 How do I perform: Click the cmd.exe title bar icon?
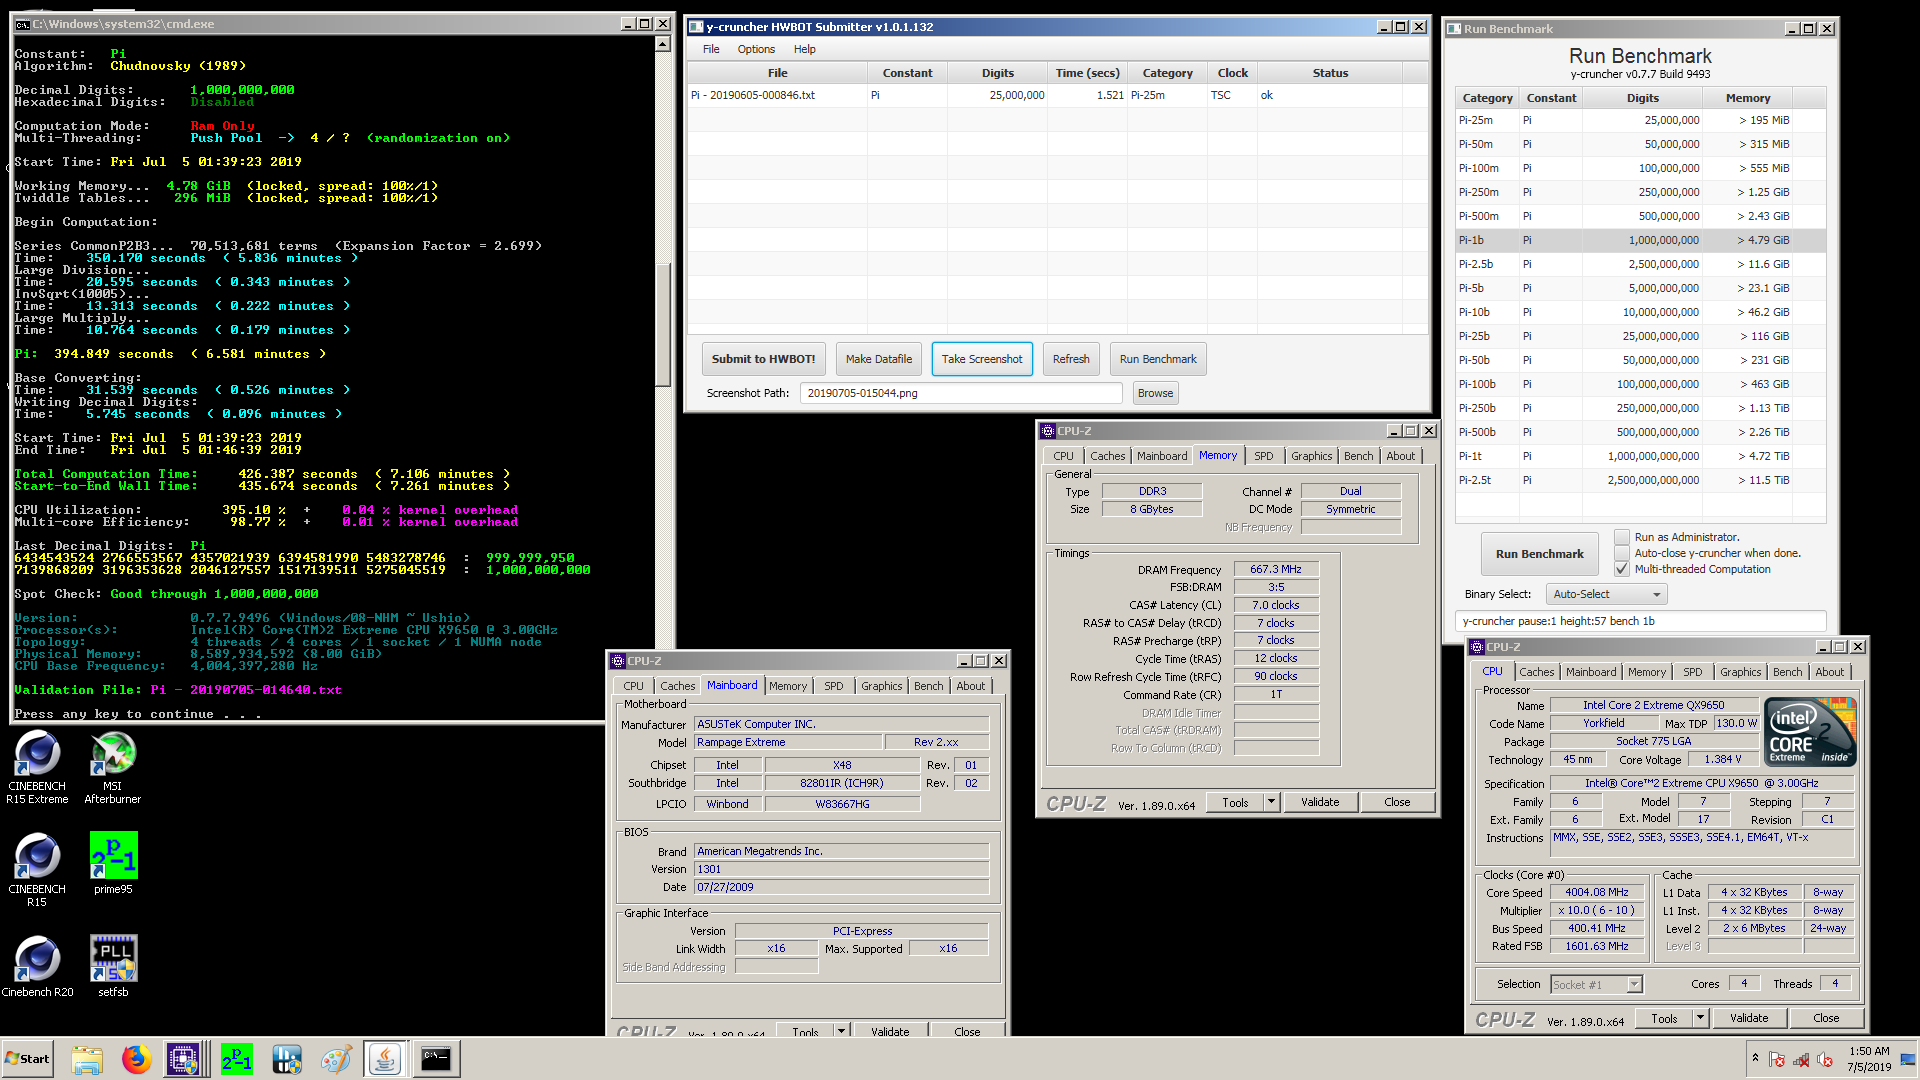pyautogui.click(x=22, y=24)
